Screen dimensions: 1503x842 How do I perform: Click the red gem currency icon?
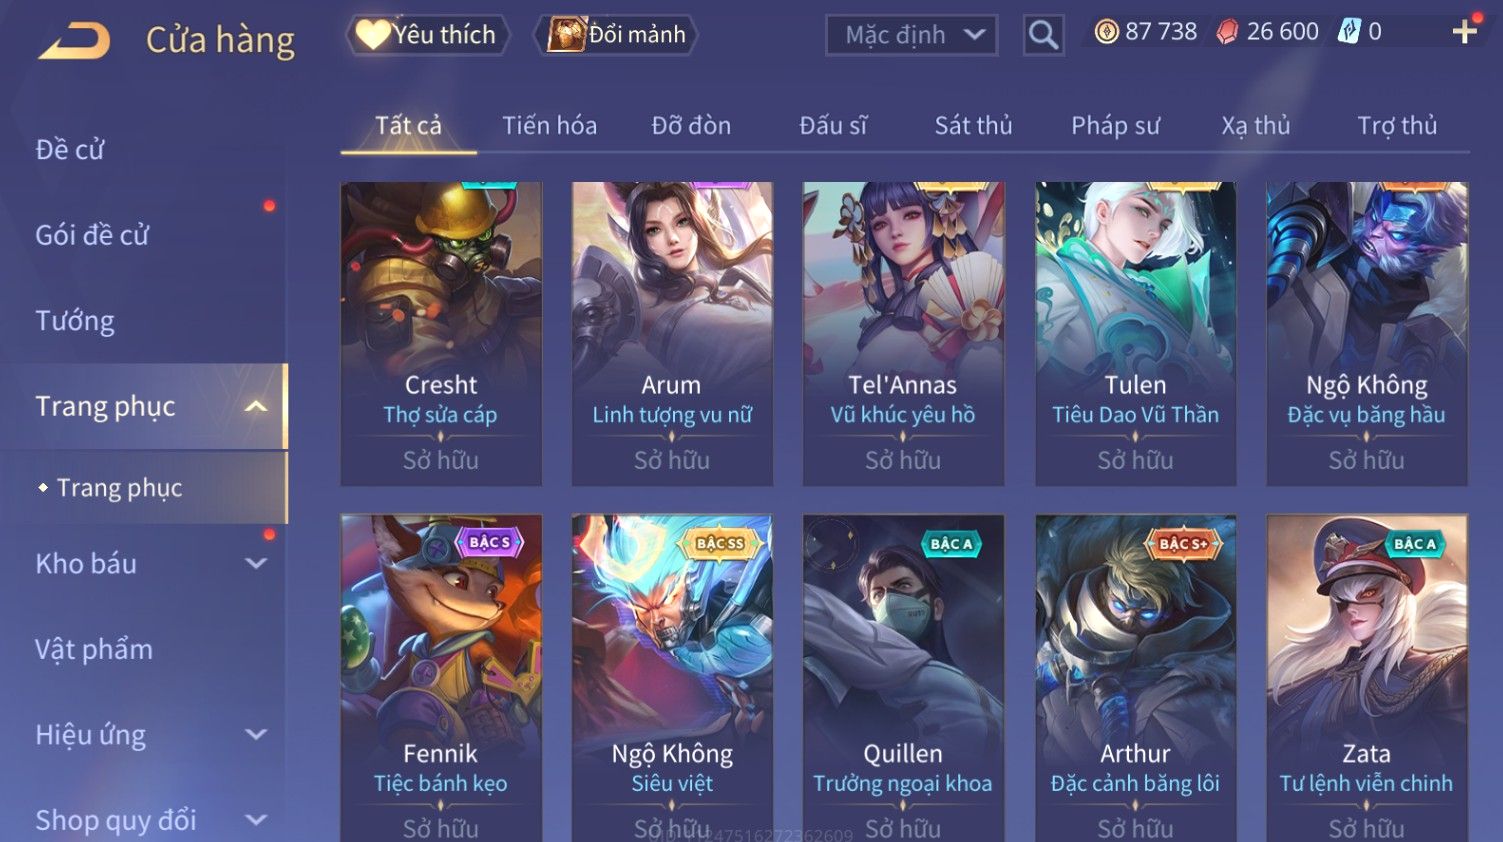tap(1227, 32)
